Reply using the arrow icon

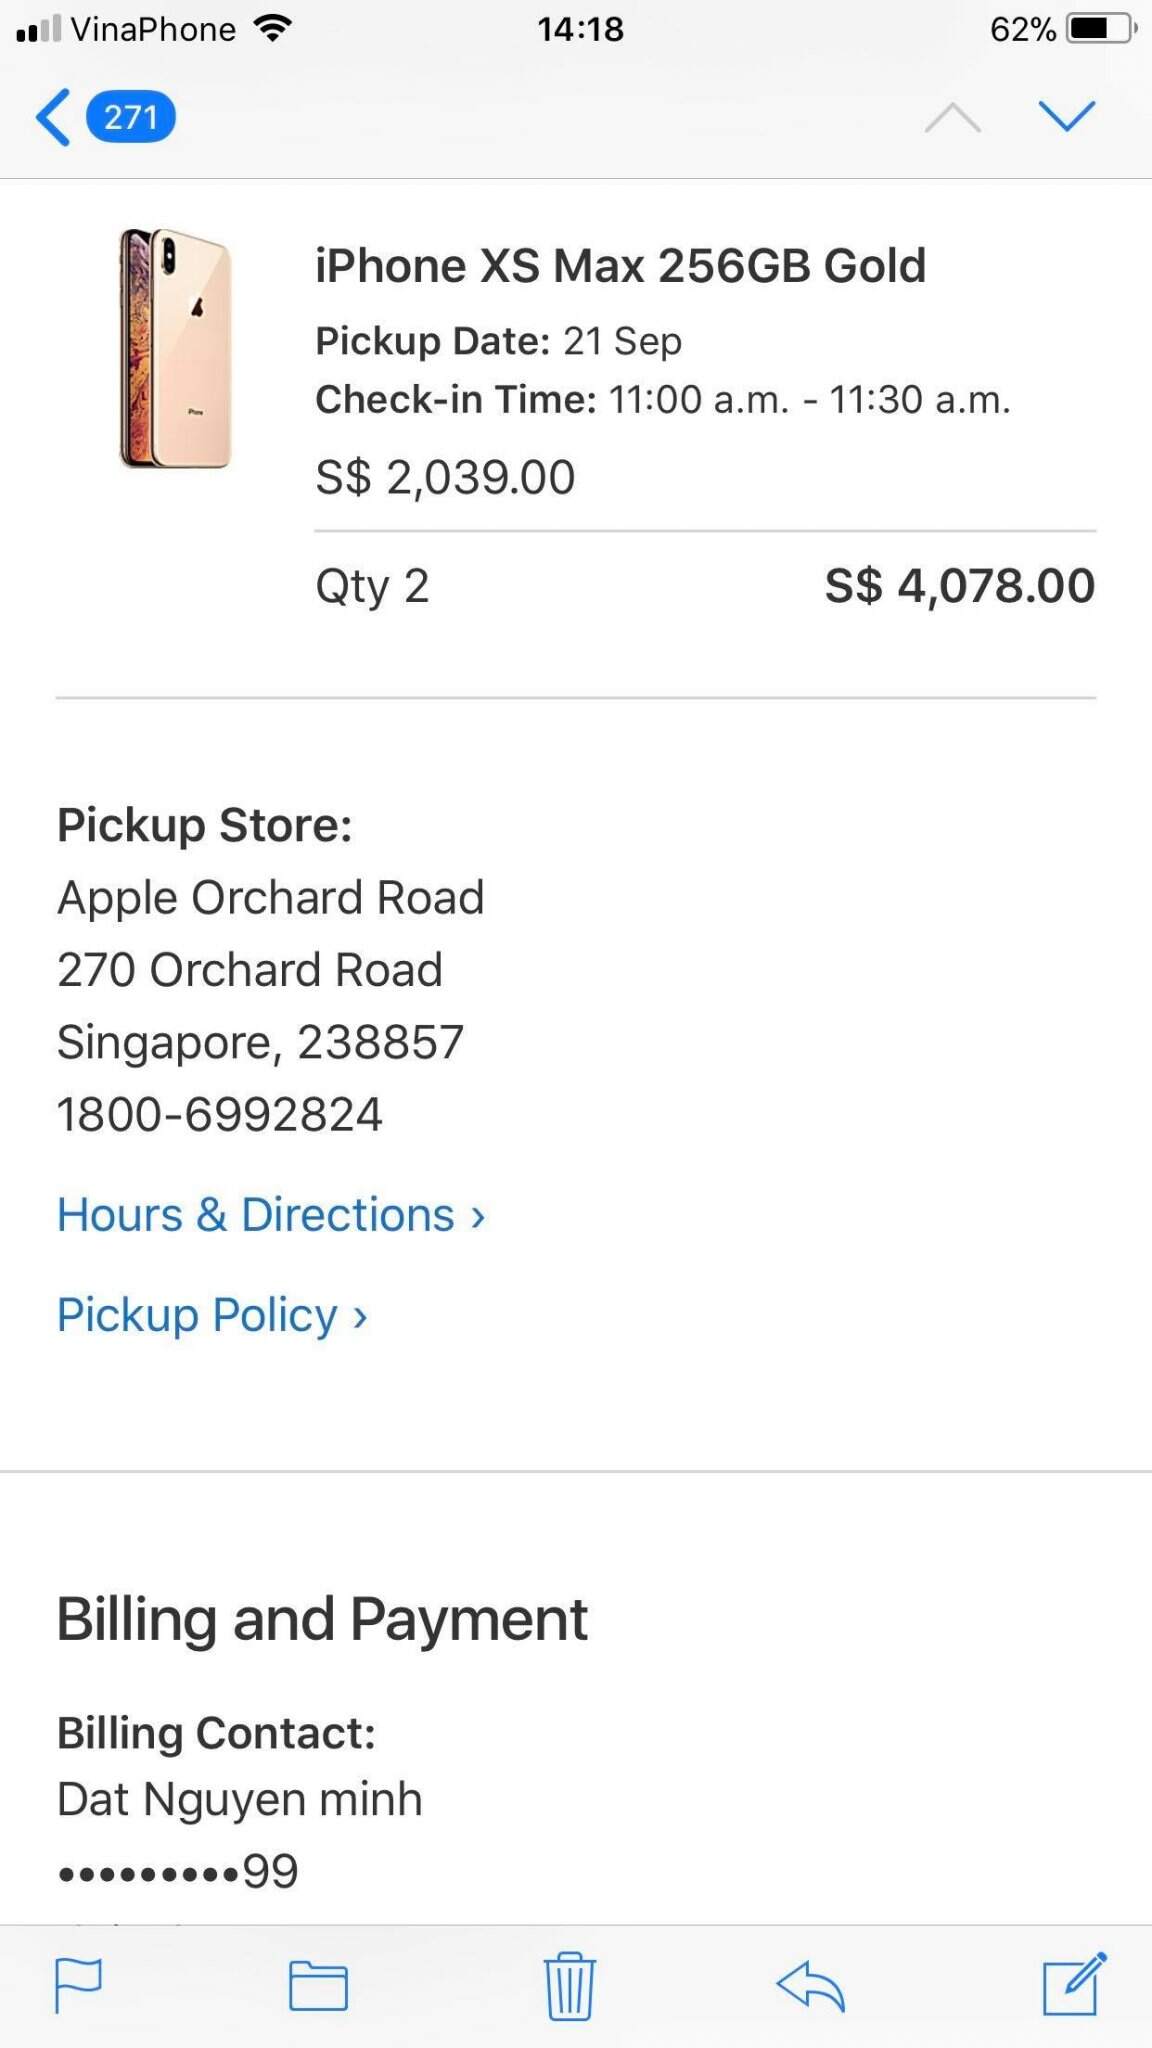[810, 1985]
